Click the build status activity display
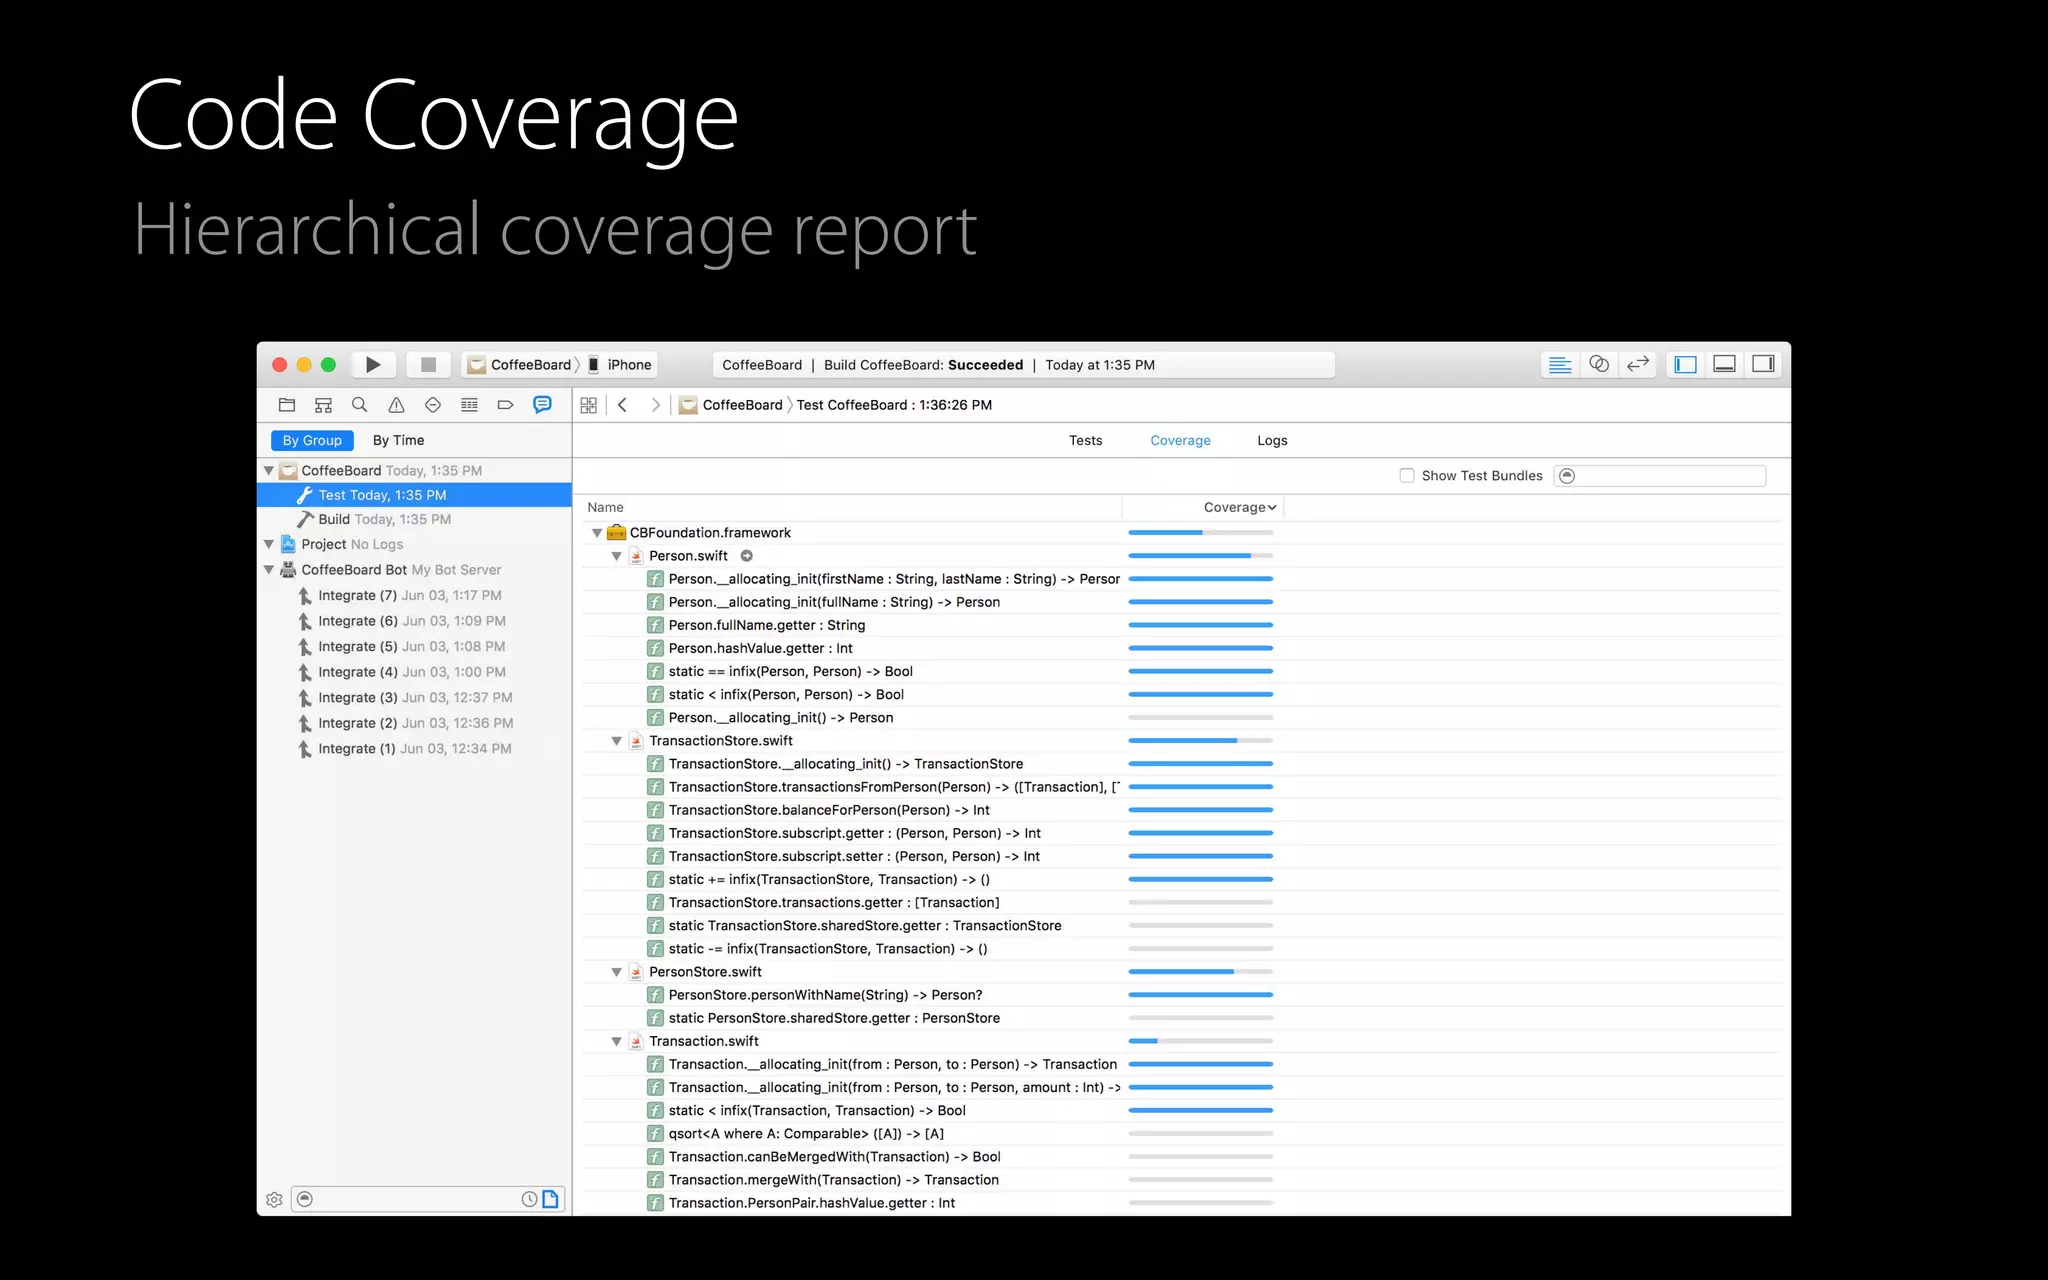 pos(1023,365)
